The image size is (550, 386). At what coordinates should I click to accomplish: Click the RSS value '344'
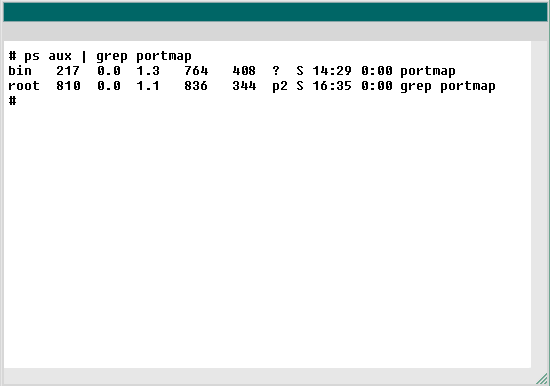point(244,86)
